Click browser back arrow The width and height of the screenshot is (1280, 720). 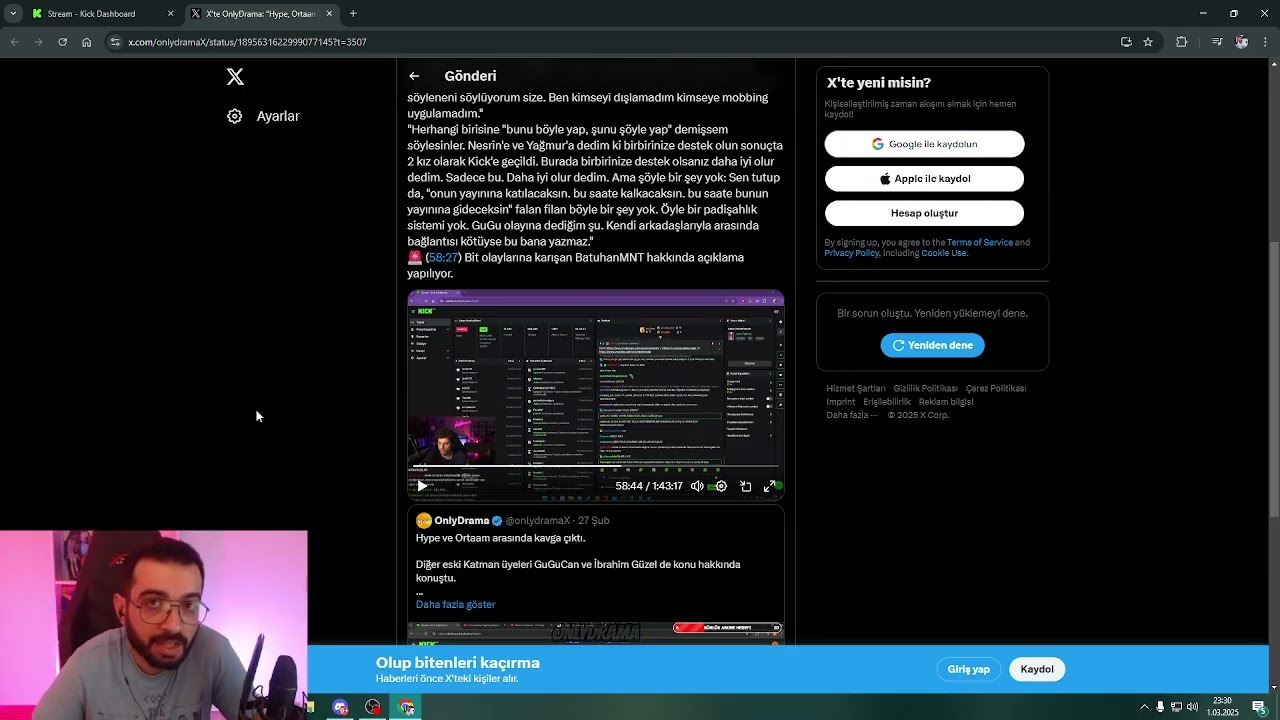[14, 42]
